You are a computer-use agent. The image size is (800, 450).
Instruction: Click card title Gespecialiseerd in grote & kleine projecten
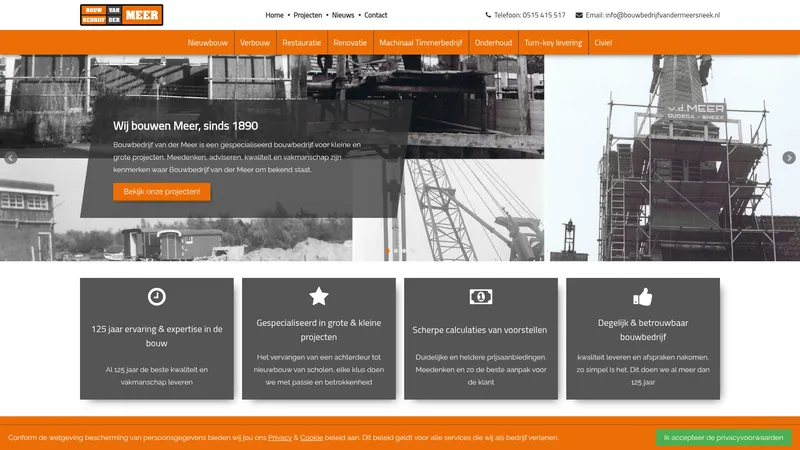tap(319, 330)
